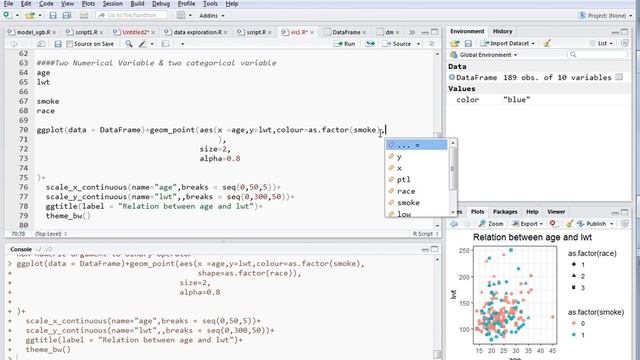Open the Plots menu in menu bar

pyautogui.click(x=88, y=4)
